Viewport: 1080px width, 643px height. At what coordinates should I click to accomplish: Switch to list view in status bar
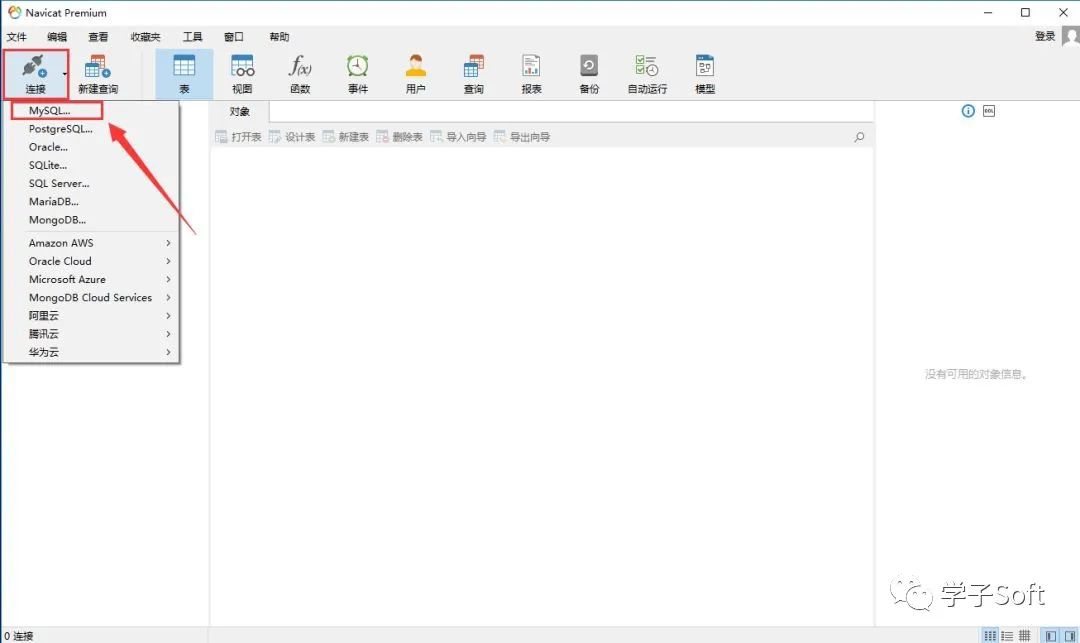[x=1007, y=635]
